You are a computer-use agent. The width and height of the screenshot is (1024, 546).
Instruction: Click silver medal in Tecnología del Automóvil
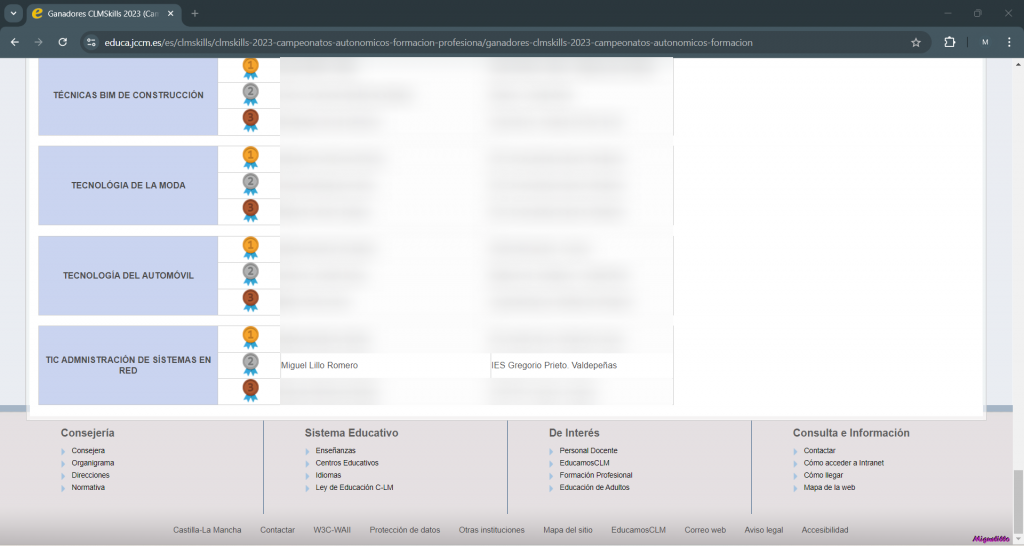coord(250,275)
